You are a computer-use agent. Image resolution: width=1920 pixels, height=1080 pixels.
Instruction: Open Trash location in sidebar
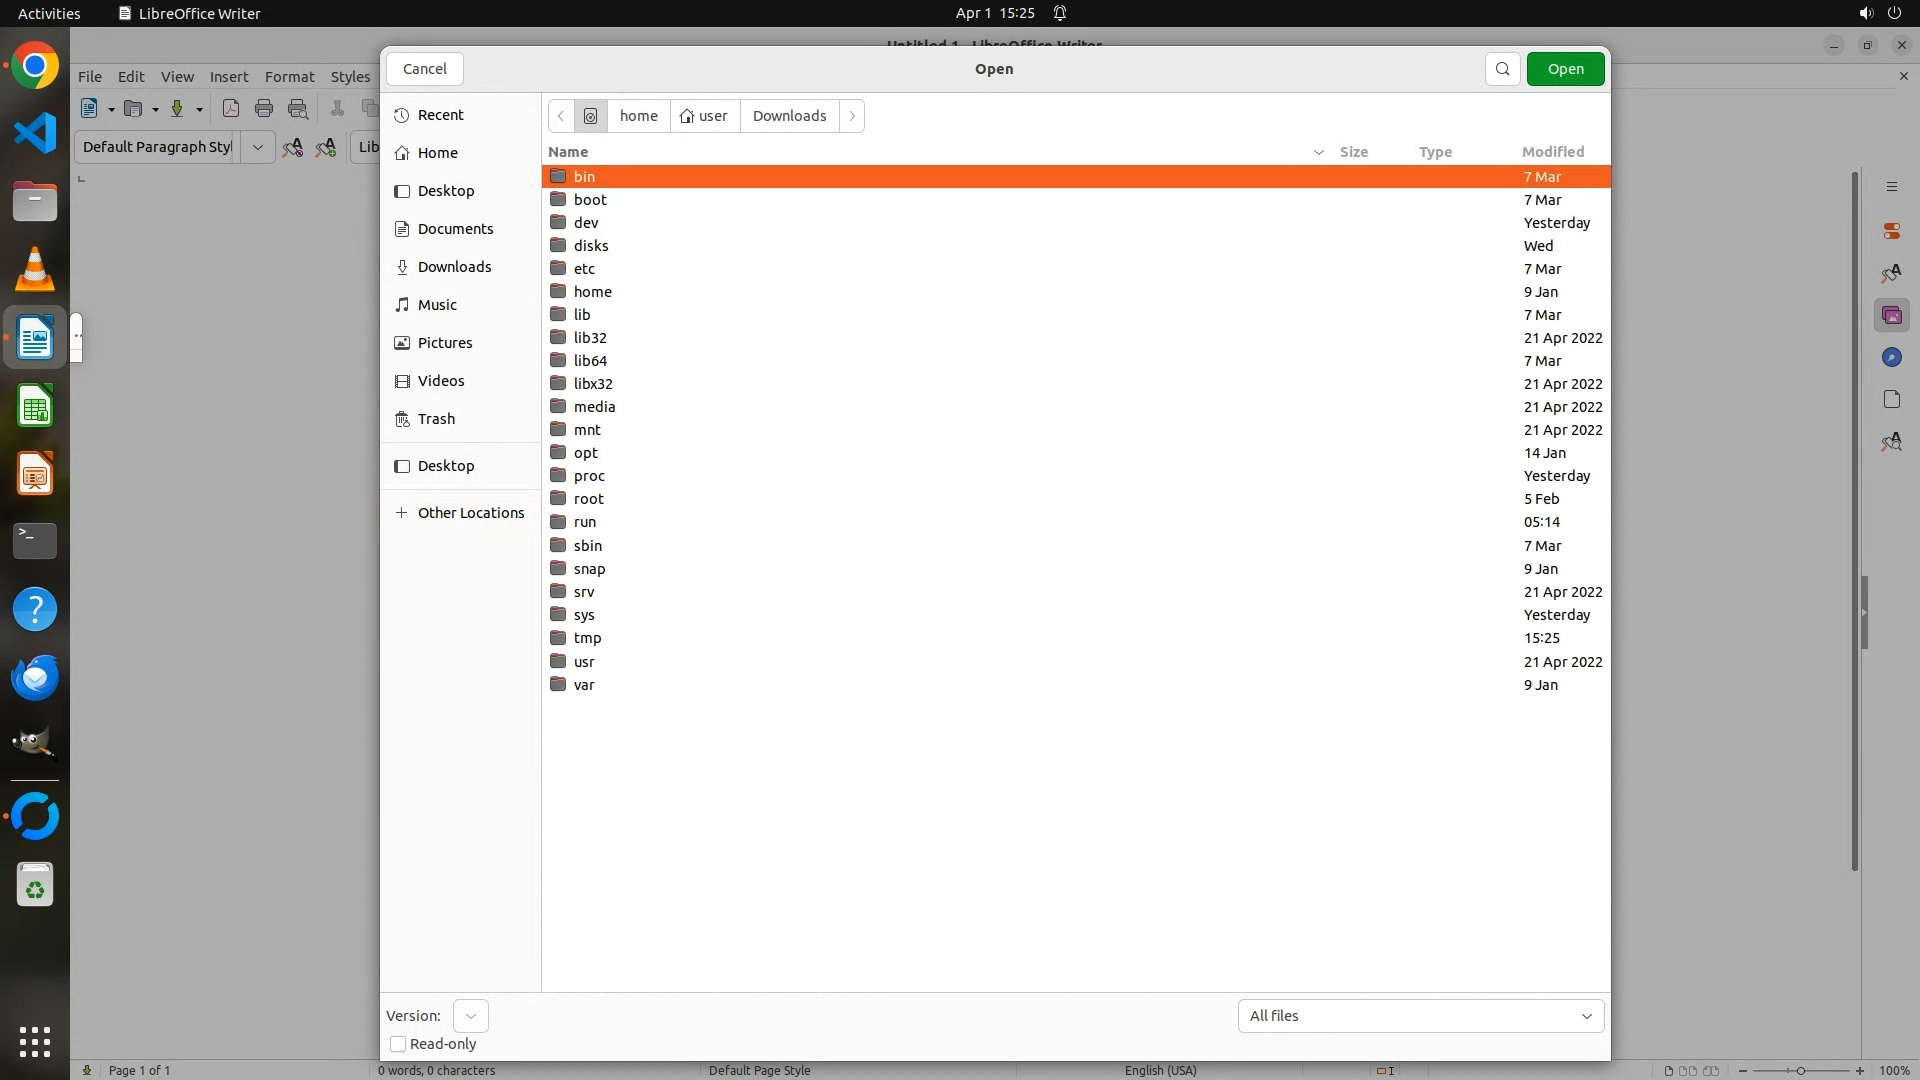click(x=436, y=419)
